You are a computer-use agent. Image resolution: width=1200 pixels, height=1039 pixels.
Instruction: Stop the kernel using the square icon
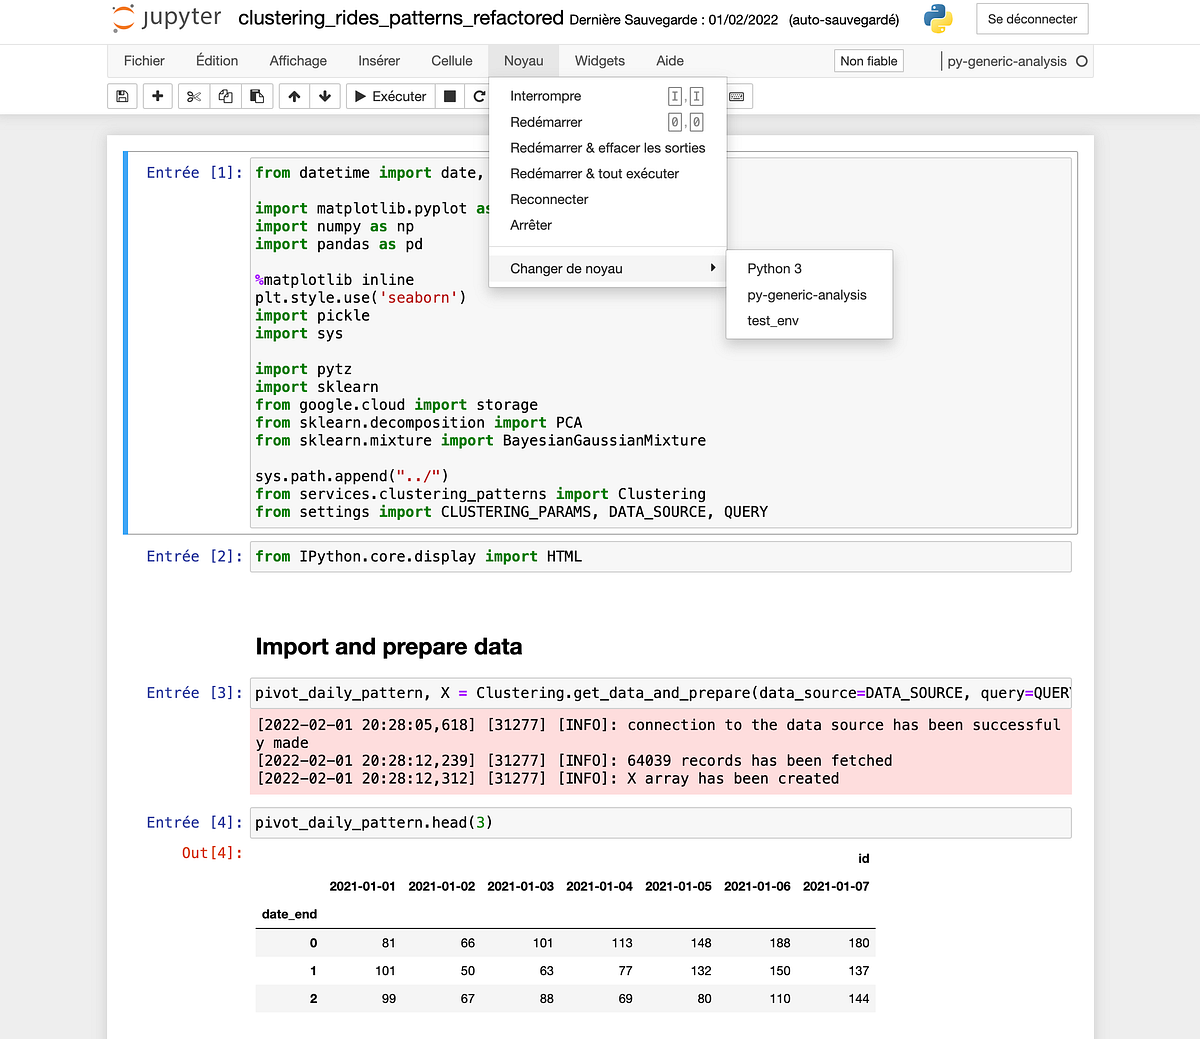451,96
